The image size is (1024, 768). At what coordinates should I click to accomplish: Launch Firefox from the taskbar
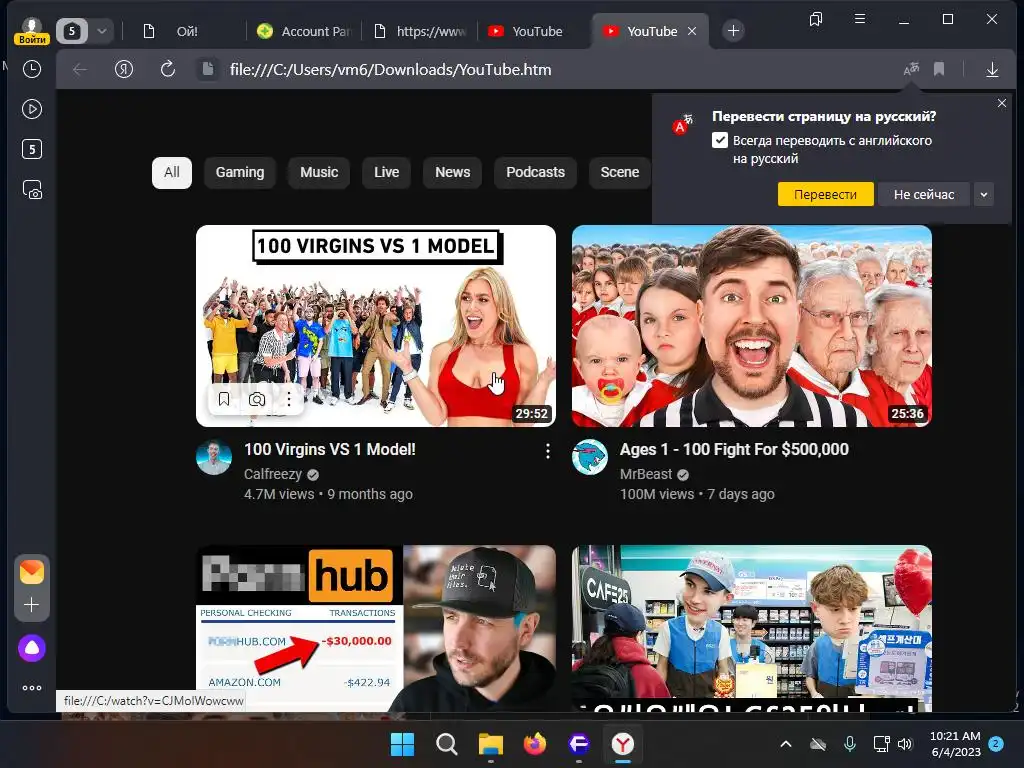click(535, 744)
